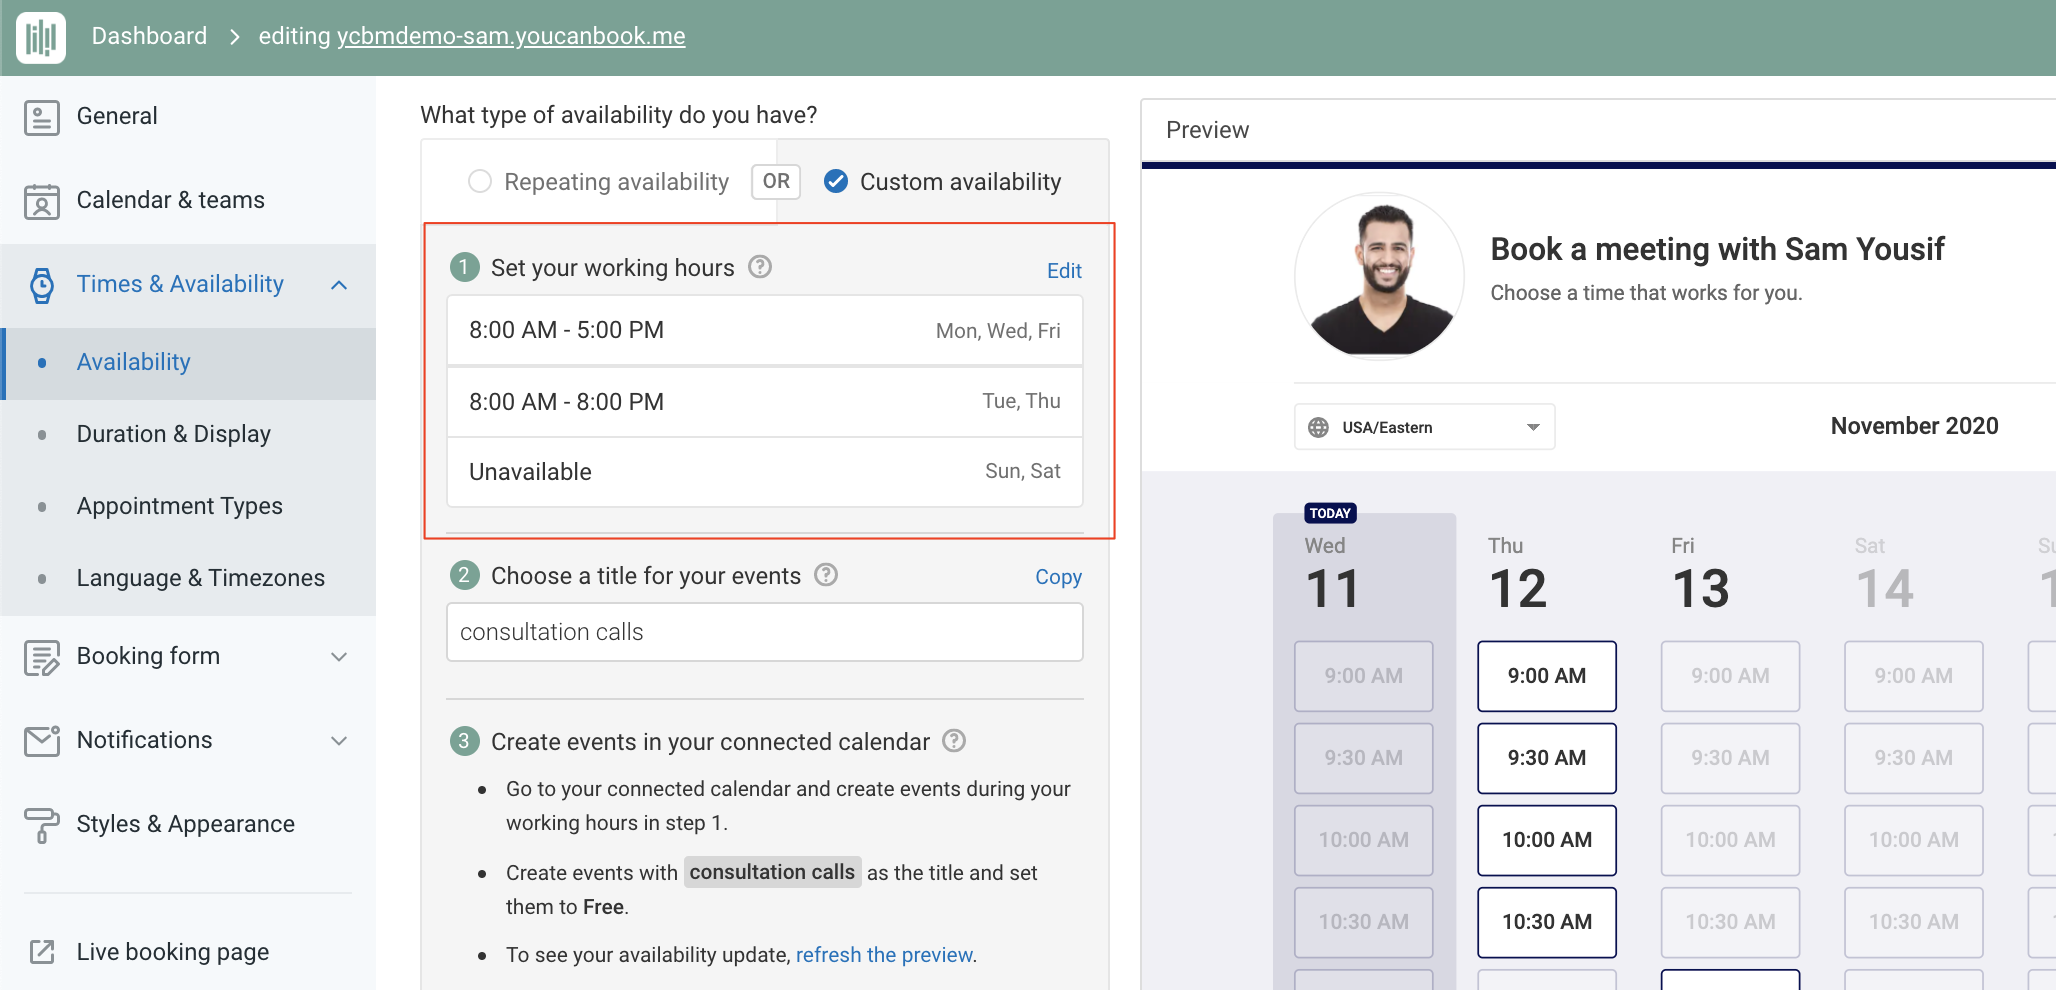Open help icon next to Choose a title
2056x990 pixels.
[x=826, y=575]
